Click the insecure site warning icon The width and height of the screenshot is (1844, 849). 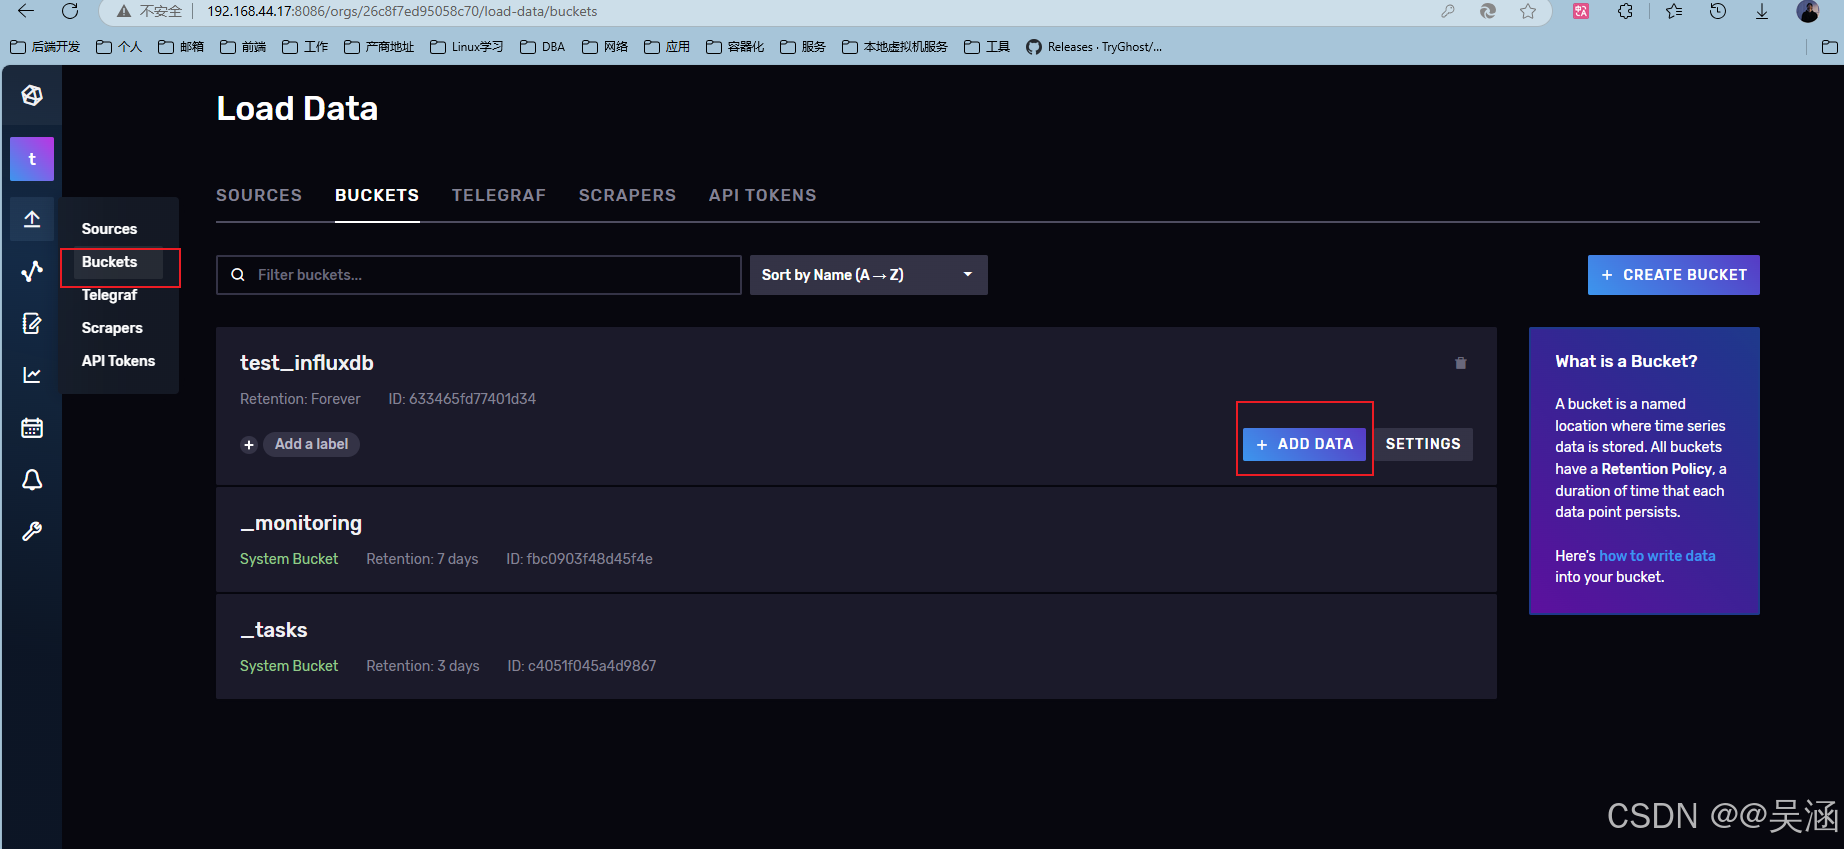click(x=124, y=11)
